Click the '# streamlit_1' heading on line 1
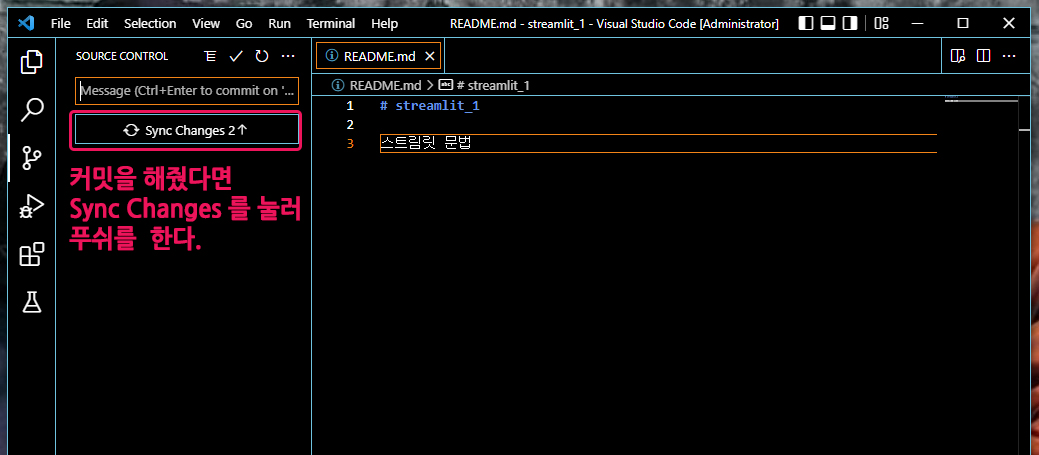 point(429,106)
